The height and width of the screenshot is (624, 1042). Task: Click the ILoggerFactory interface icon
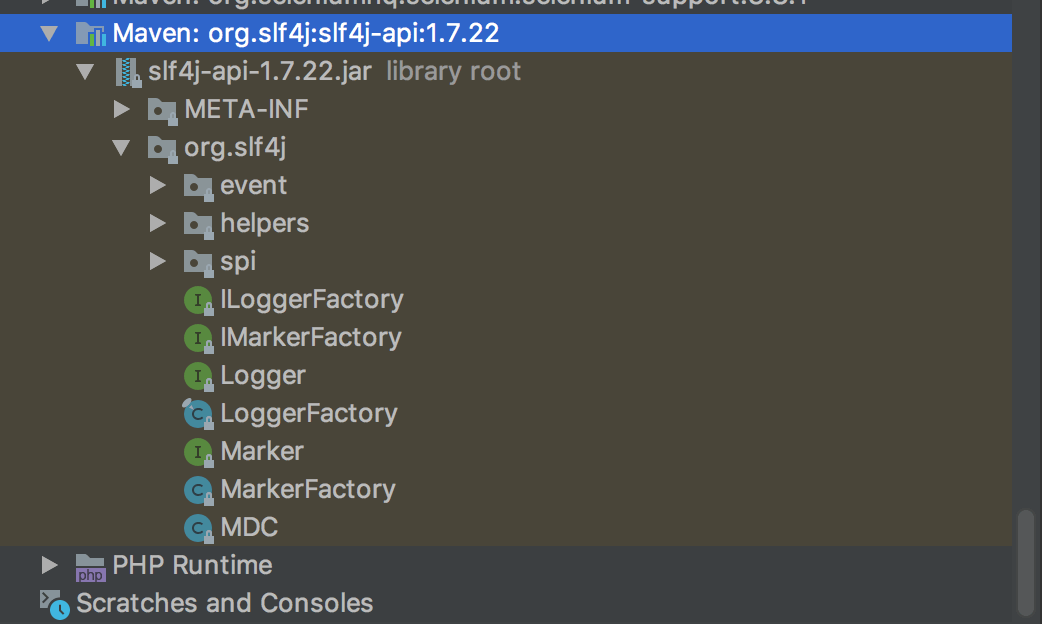(x=198, y=300)
